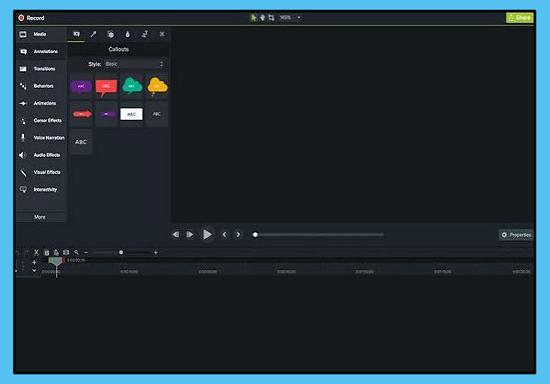Select the Keystroke callouts subtab icon
Viewport: 550px width, 384px height.
click(162, 34)
